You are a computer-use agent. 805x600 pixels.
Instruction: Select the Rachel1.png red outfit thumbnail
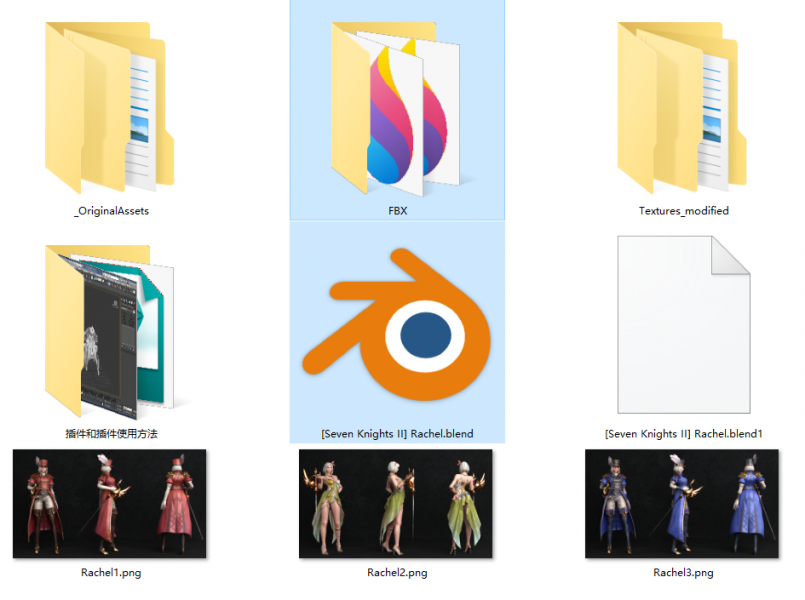coord(109,504)
